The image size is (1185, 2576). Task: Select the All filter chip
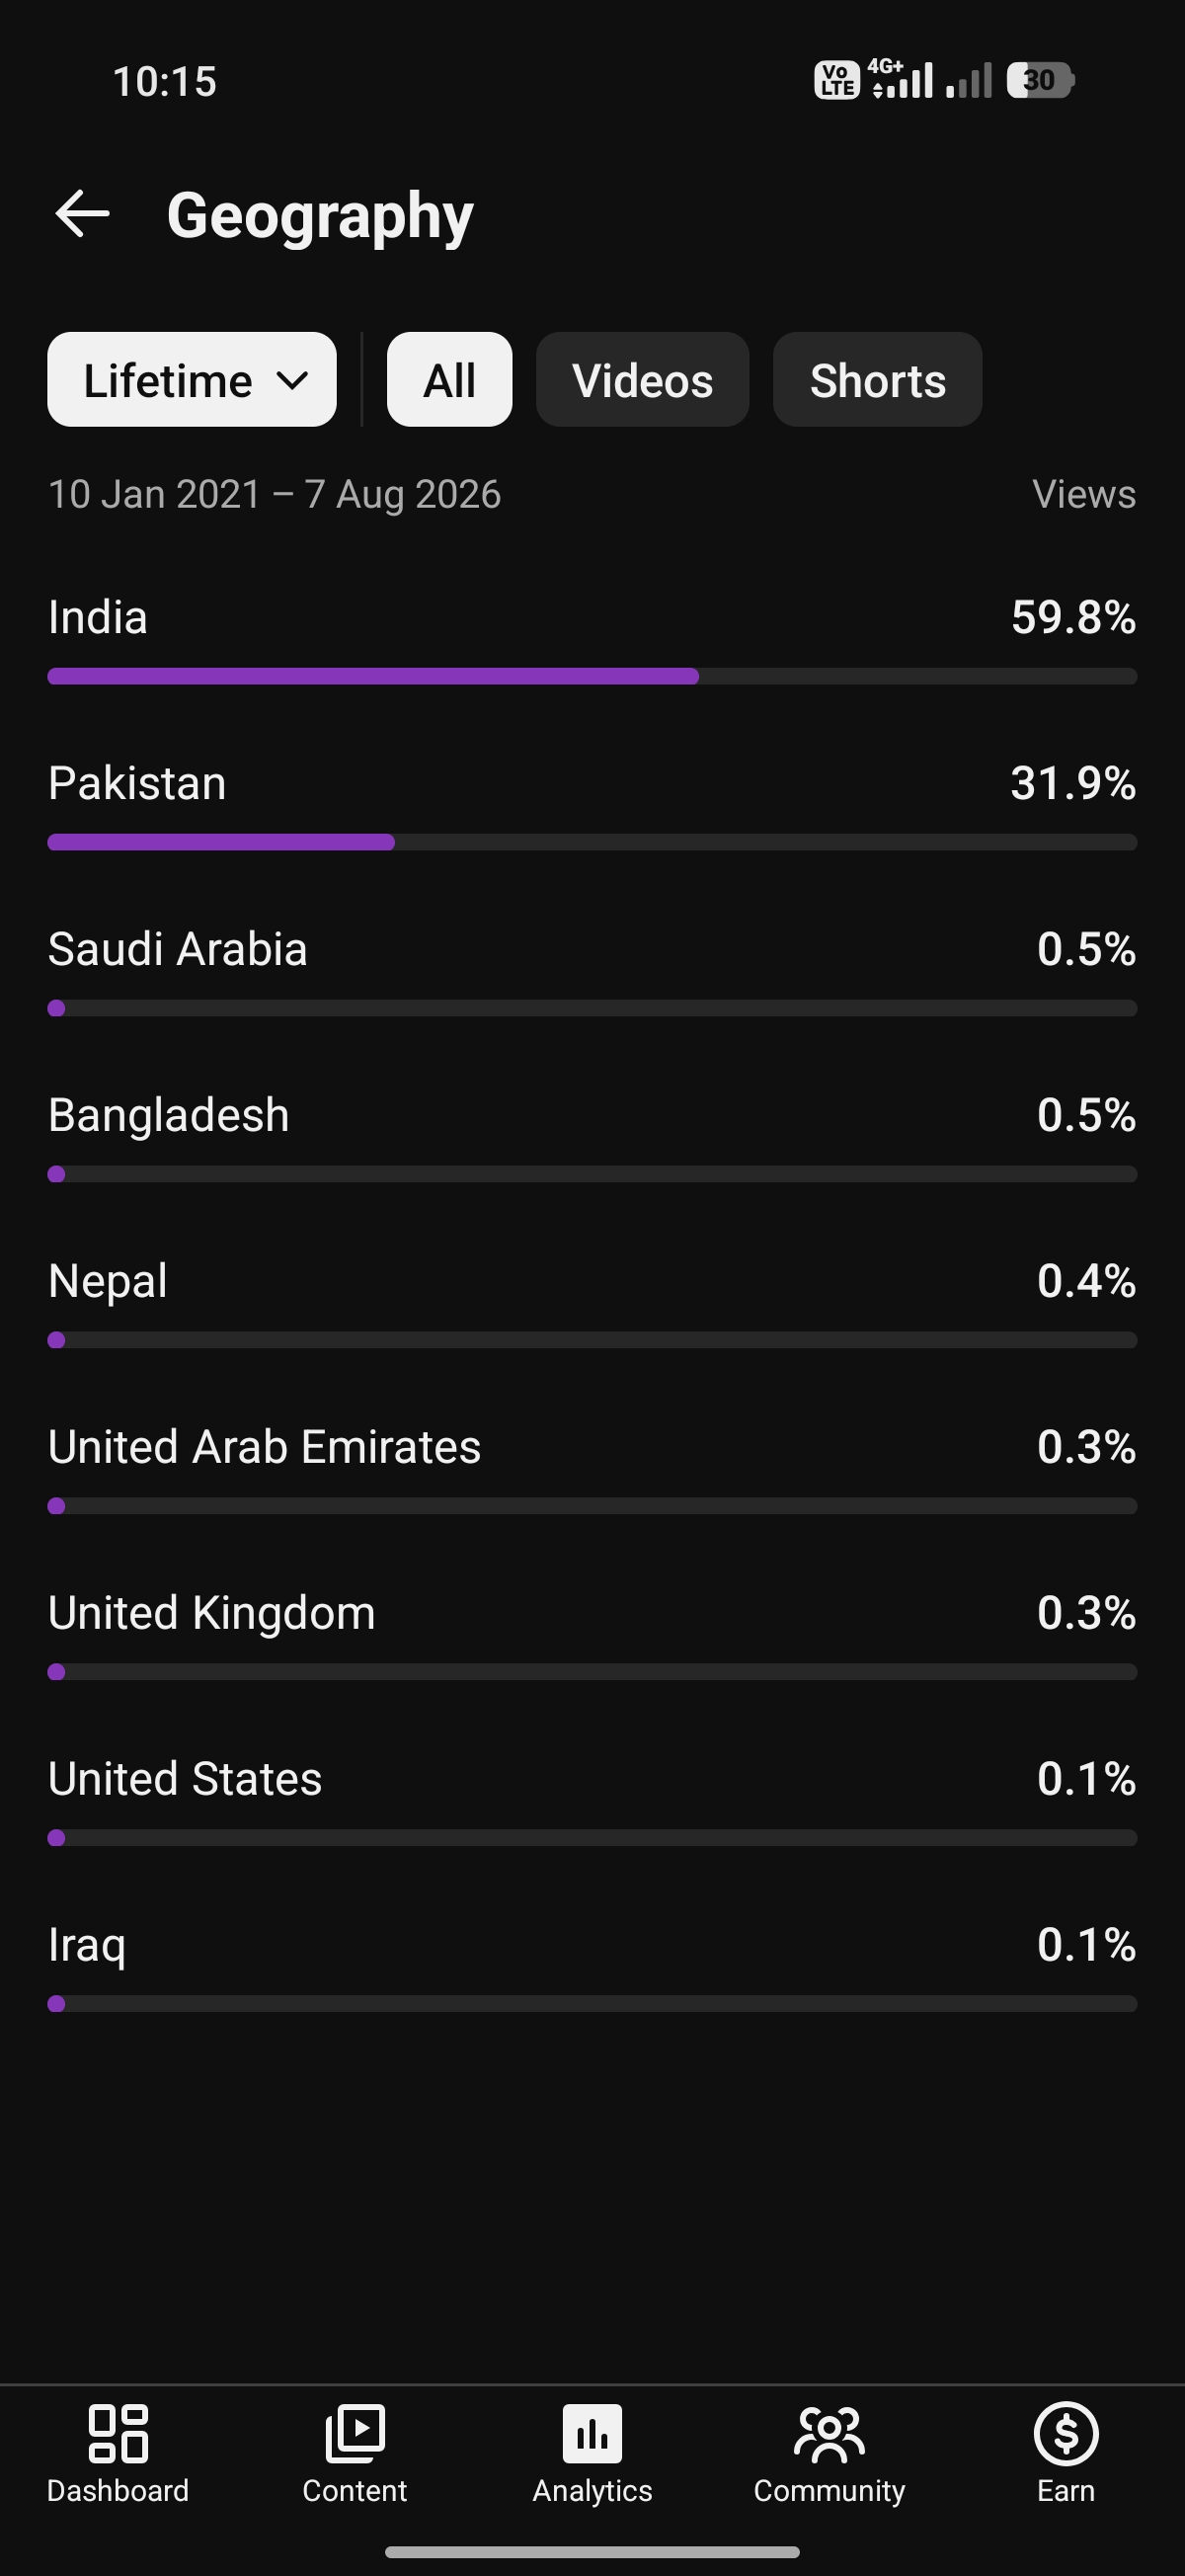point(450,380)
